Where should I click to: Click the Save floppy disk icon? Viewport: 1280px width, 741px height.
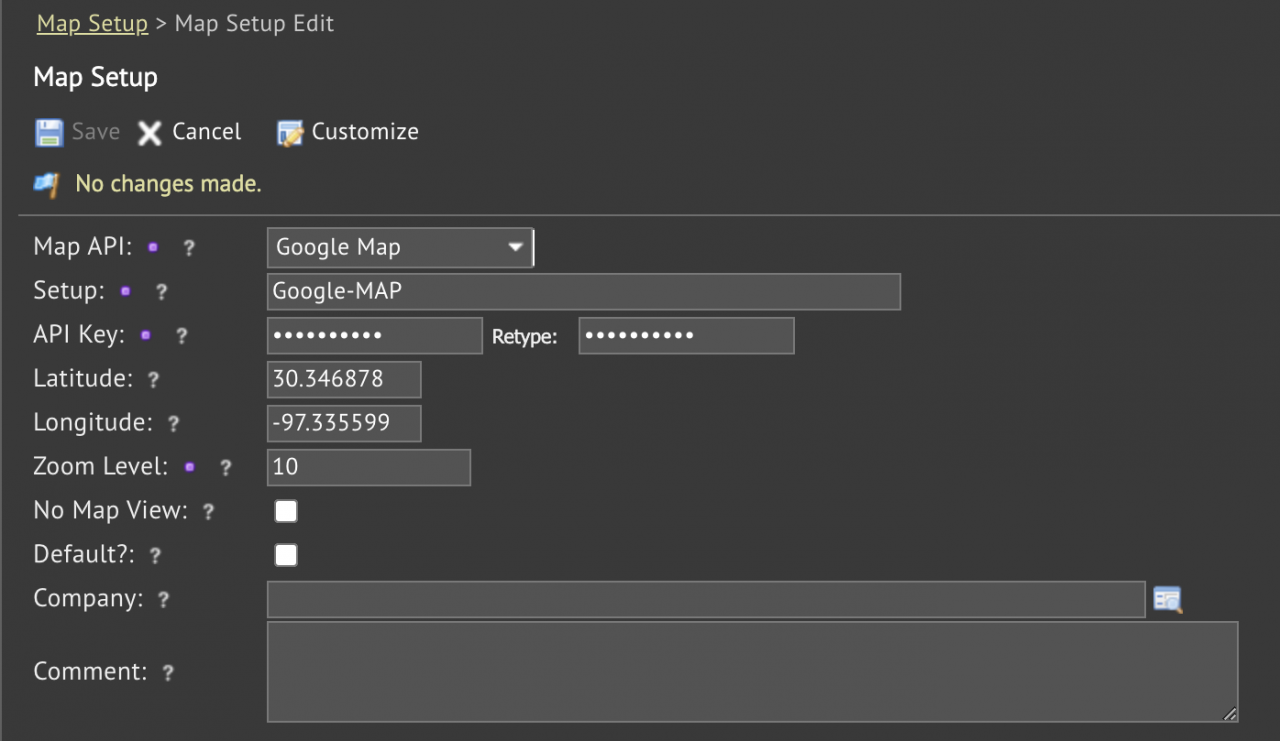pos(49,132)
